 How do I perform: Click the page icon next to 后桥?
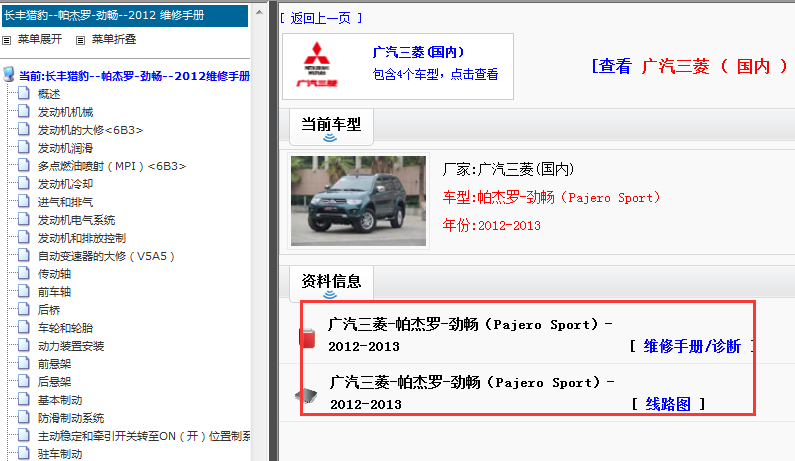[x=24, y=309]
